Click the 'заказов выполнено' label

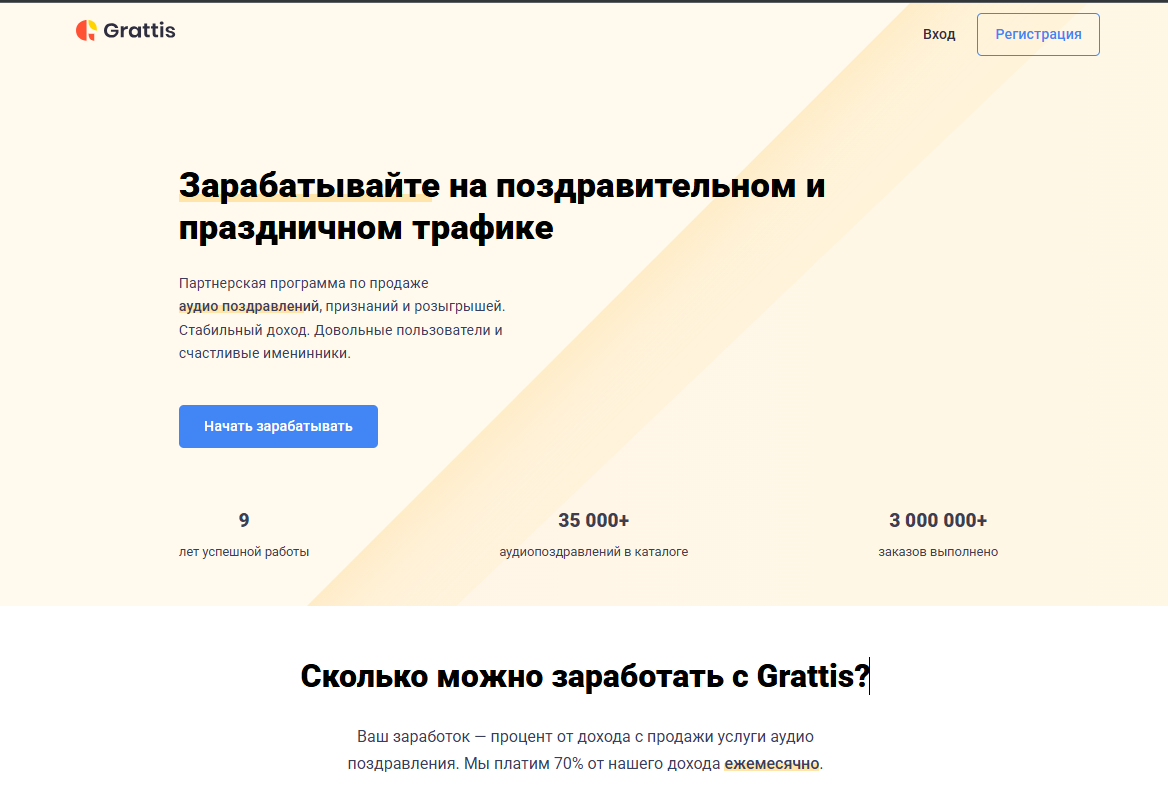[938, 551]
